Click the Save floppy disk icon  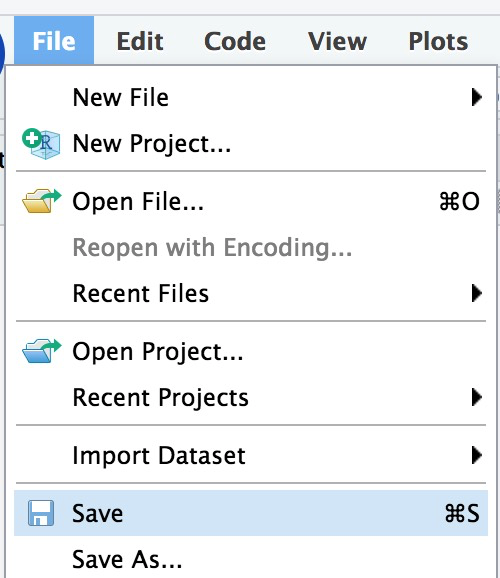pyautogui.click(x=41, y=513)
